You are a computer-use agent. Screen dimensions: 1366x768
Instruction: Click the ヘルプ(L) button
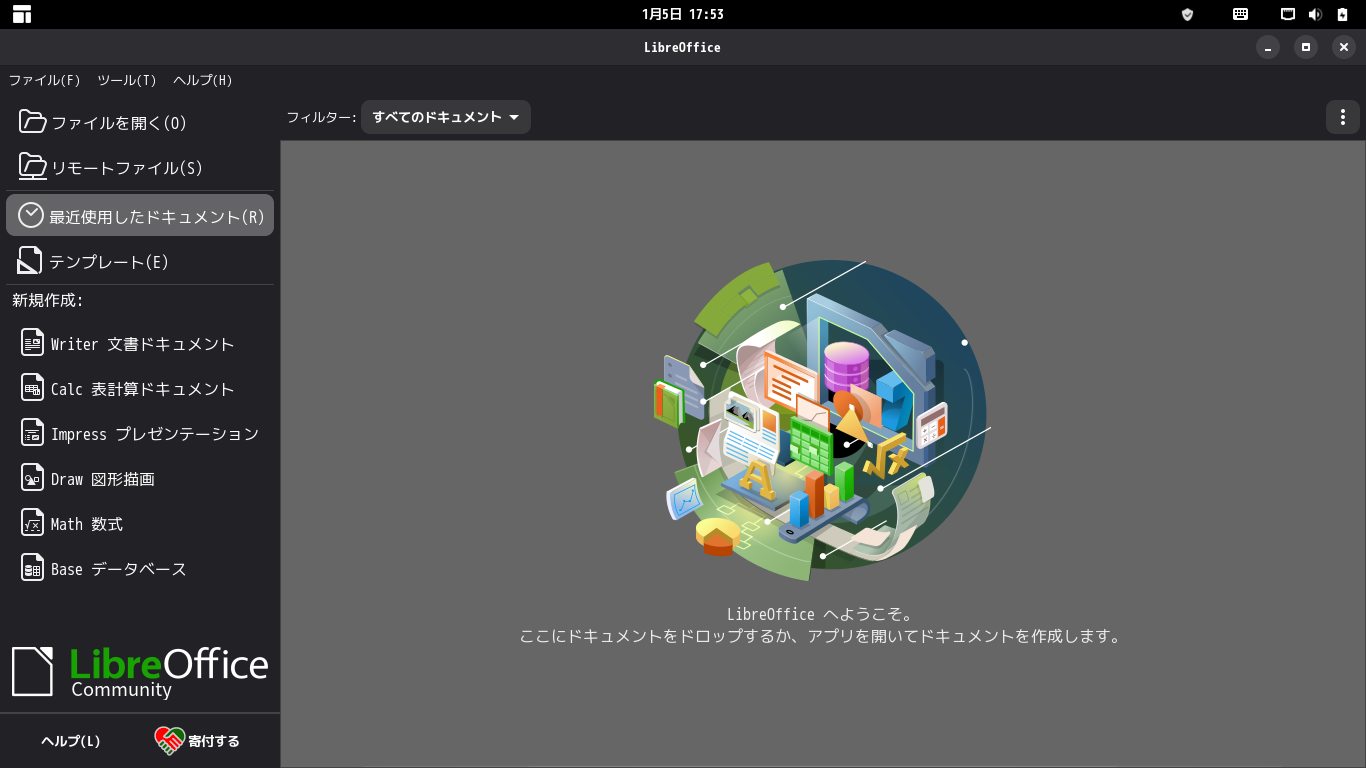71,741
